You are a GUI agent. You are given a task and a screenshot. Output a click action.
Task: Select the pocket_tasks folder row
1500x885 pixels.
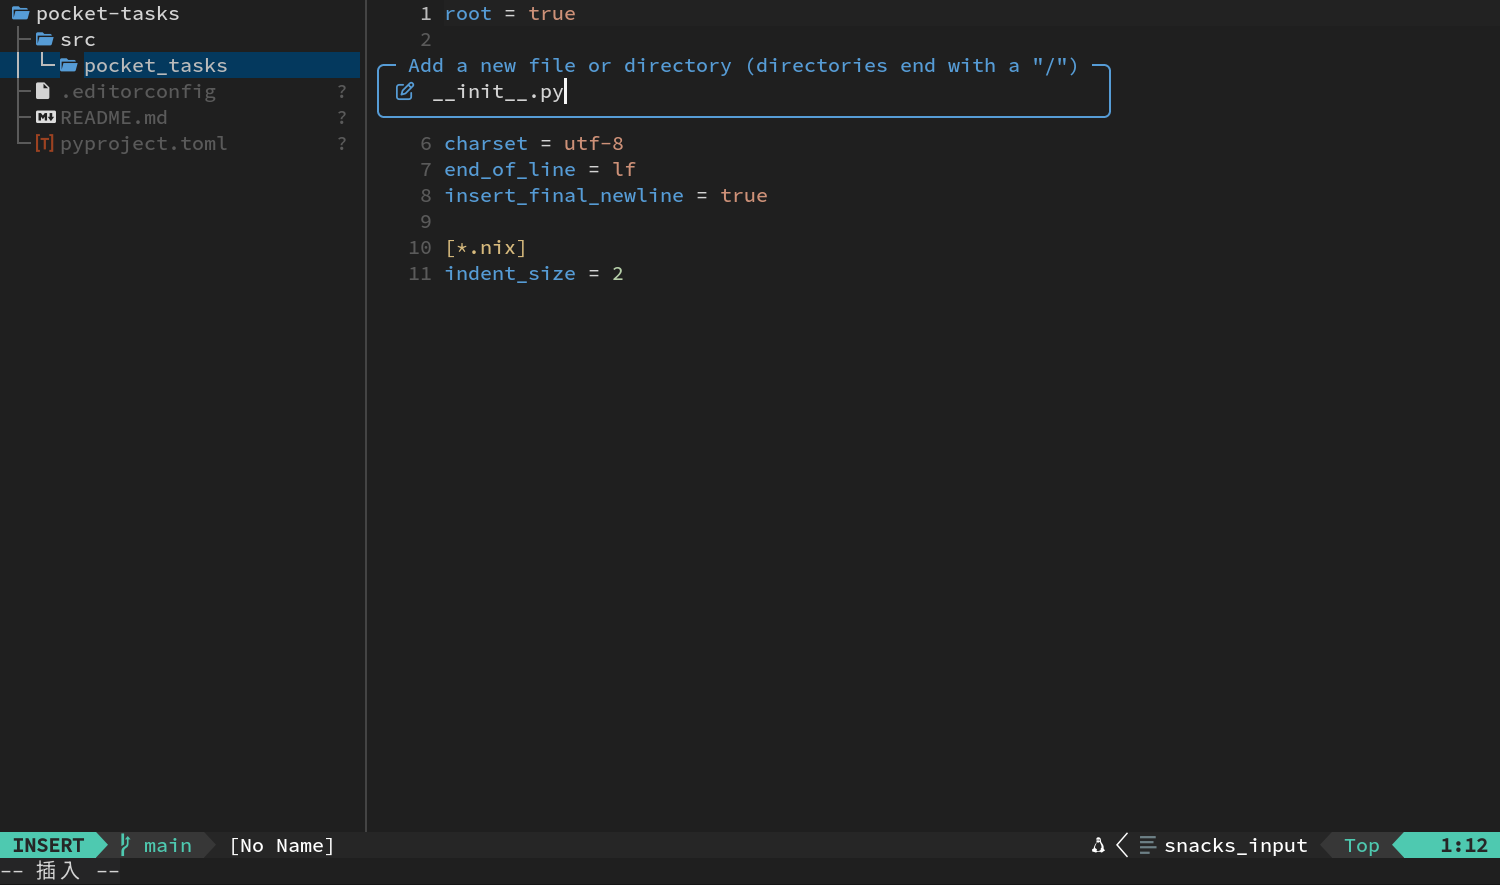pyautogui.click(x=180, y=65)
